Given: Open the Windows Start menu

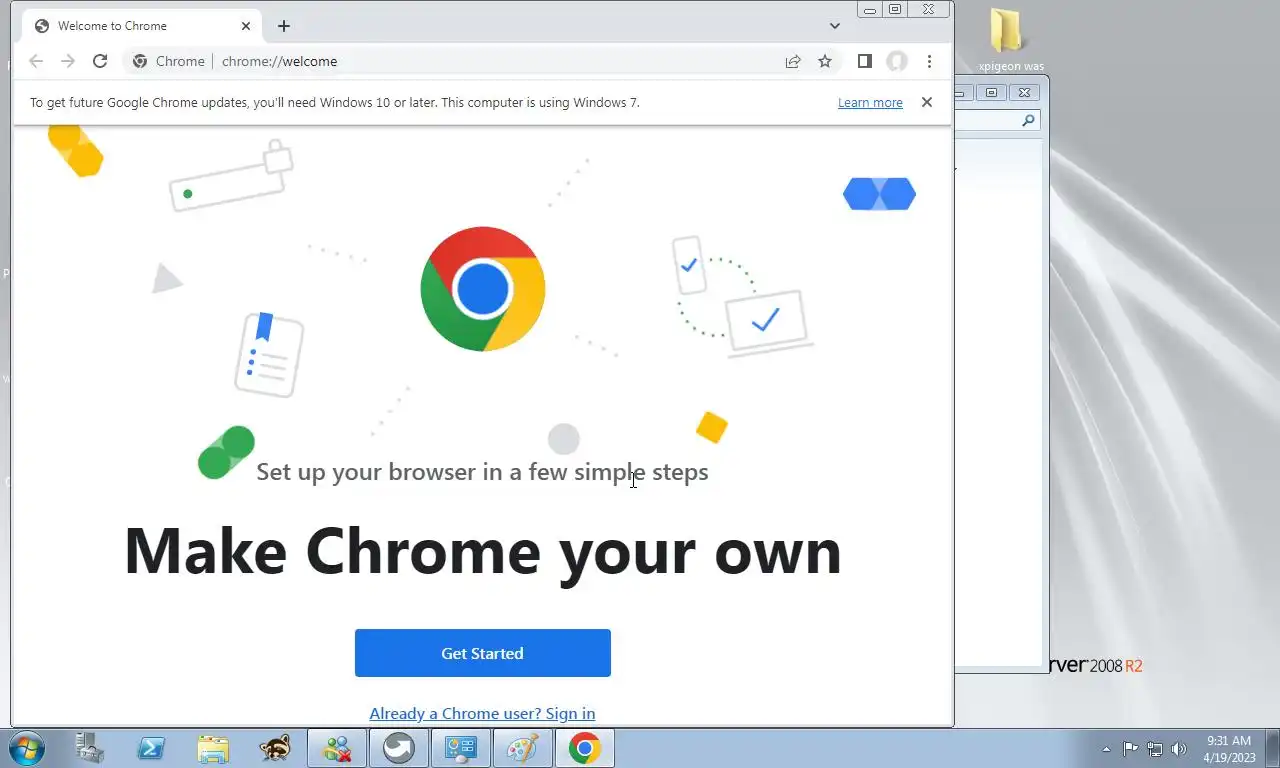Looking at the screenshot, I should pyautogui.click(x=27, y=748).
